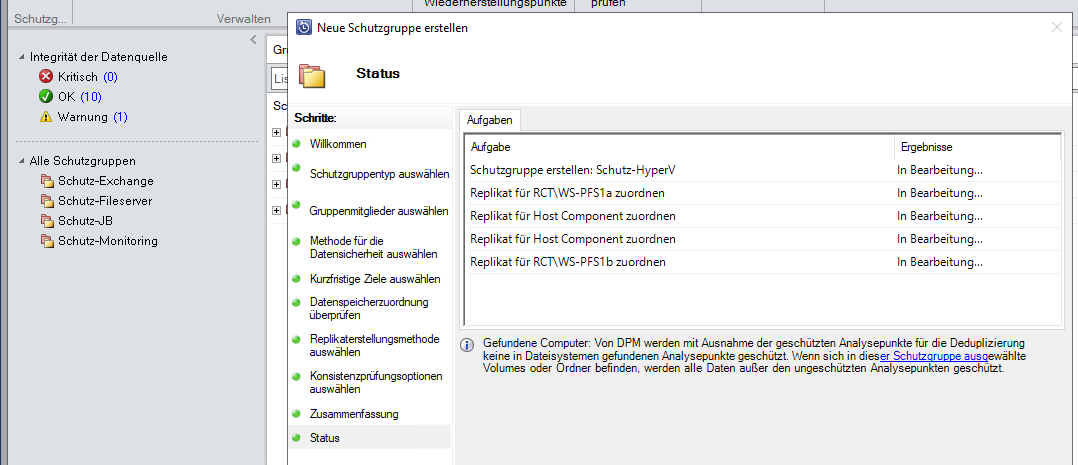The height and width of the screenshot is (465, 1078).
Task: Click the green OK checkmark icon
Action: (x=46, y=96)
